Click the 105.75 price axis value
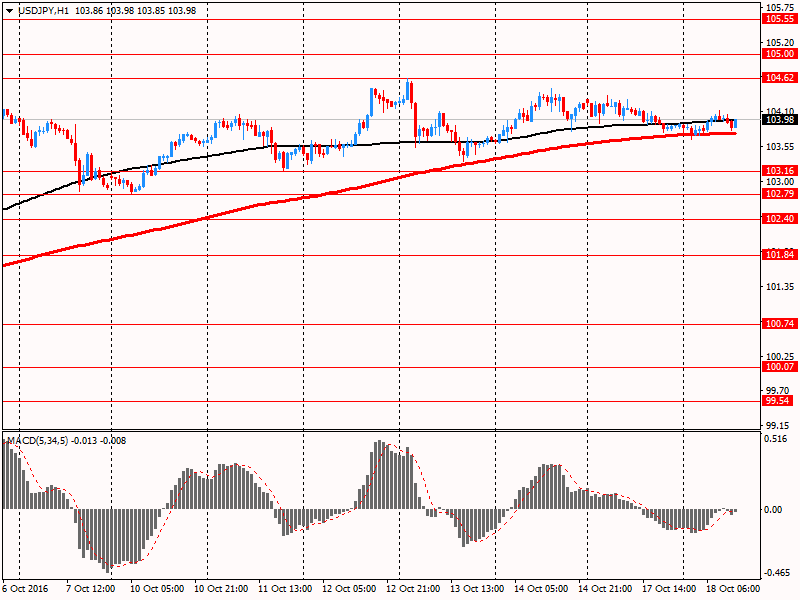 point(780,8)
